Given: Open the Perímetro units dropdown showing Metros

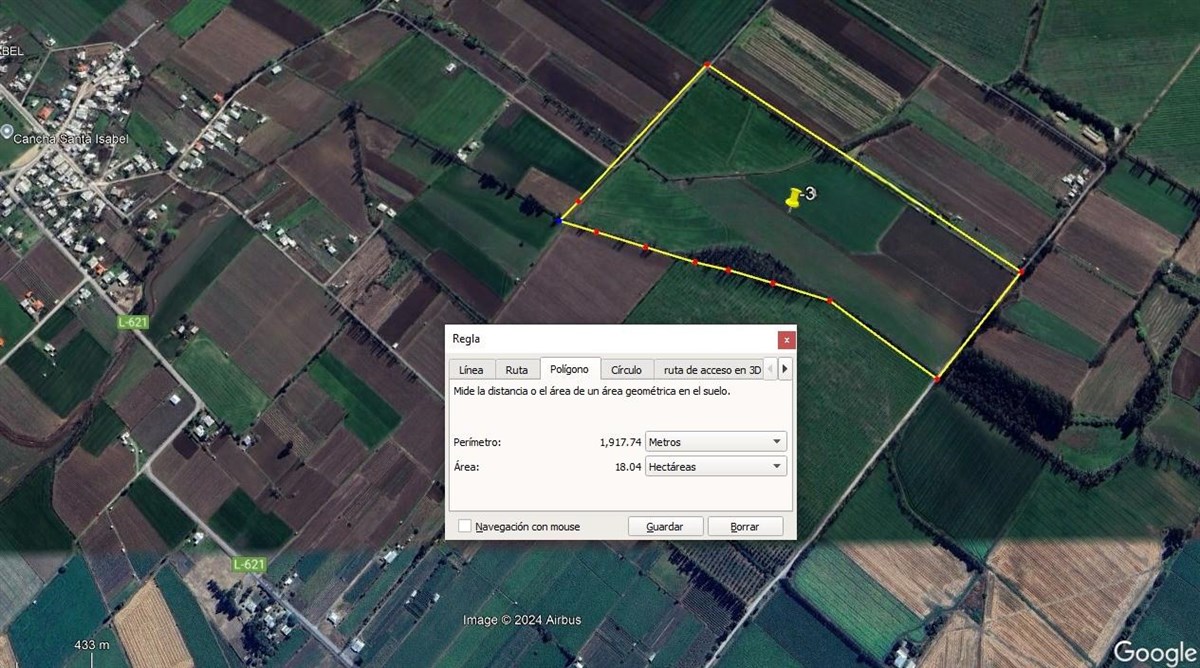Looking at the screenshot, I should (715, 441).
